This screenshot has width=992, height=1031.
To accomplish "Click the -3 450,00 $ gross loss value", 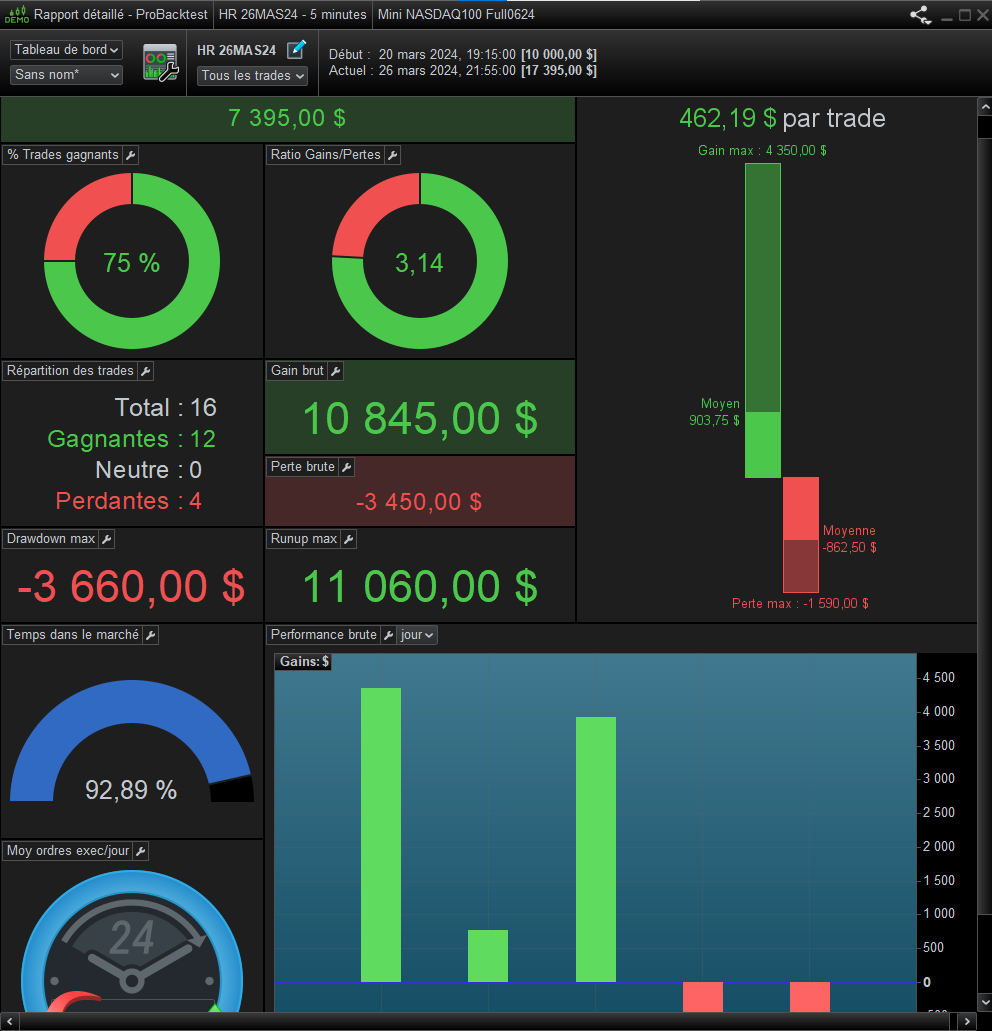I will click(x=419, y=502).
